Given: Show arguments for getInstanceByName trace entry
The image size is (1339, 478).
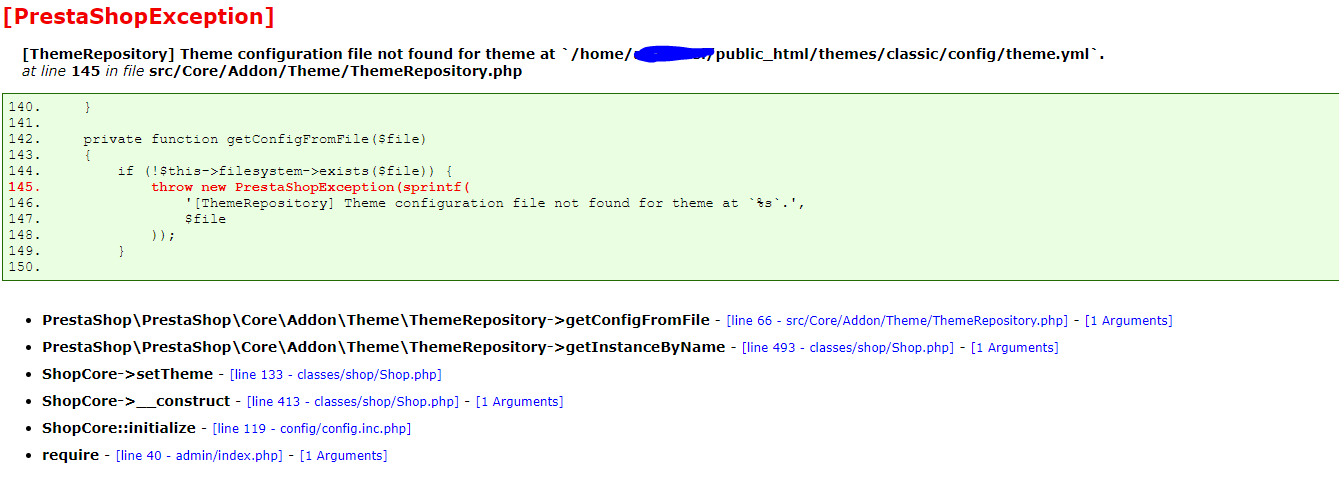Looking at the screenshot, I should tap(1014, 348).
